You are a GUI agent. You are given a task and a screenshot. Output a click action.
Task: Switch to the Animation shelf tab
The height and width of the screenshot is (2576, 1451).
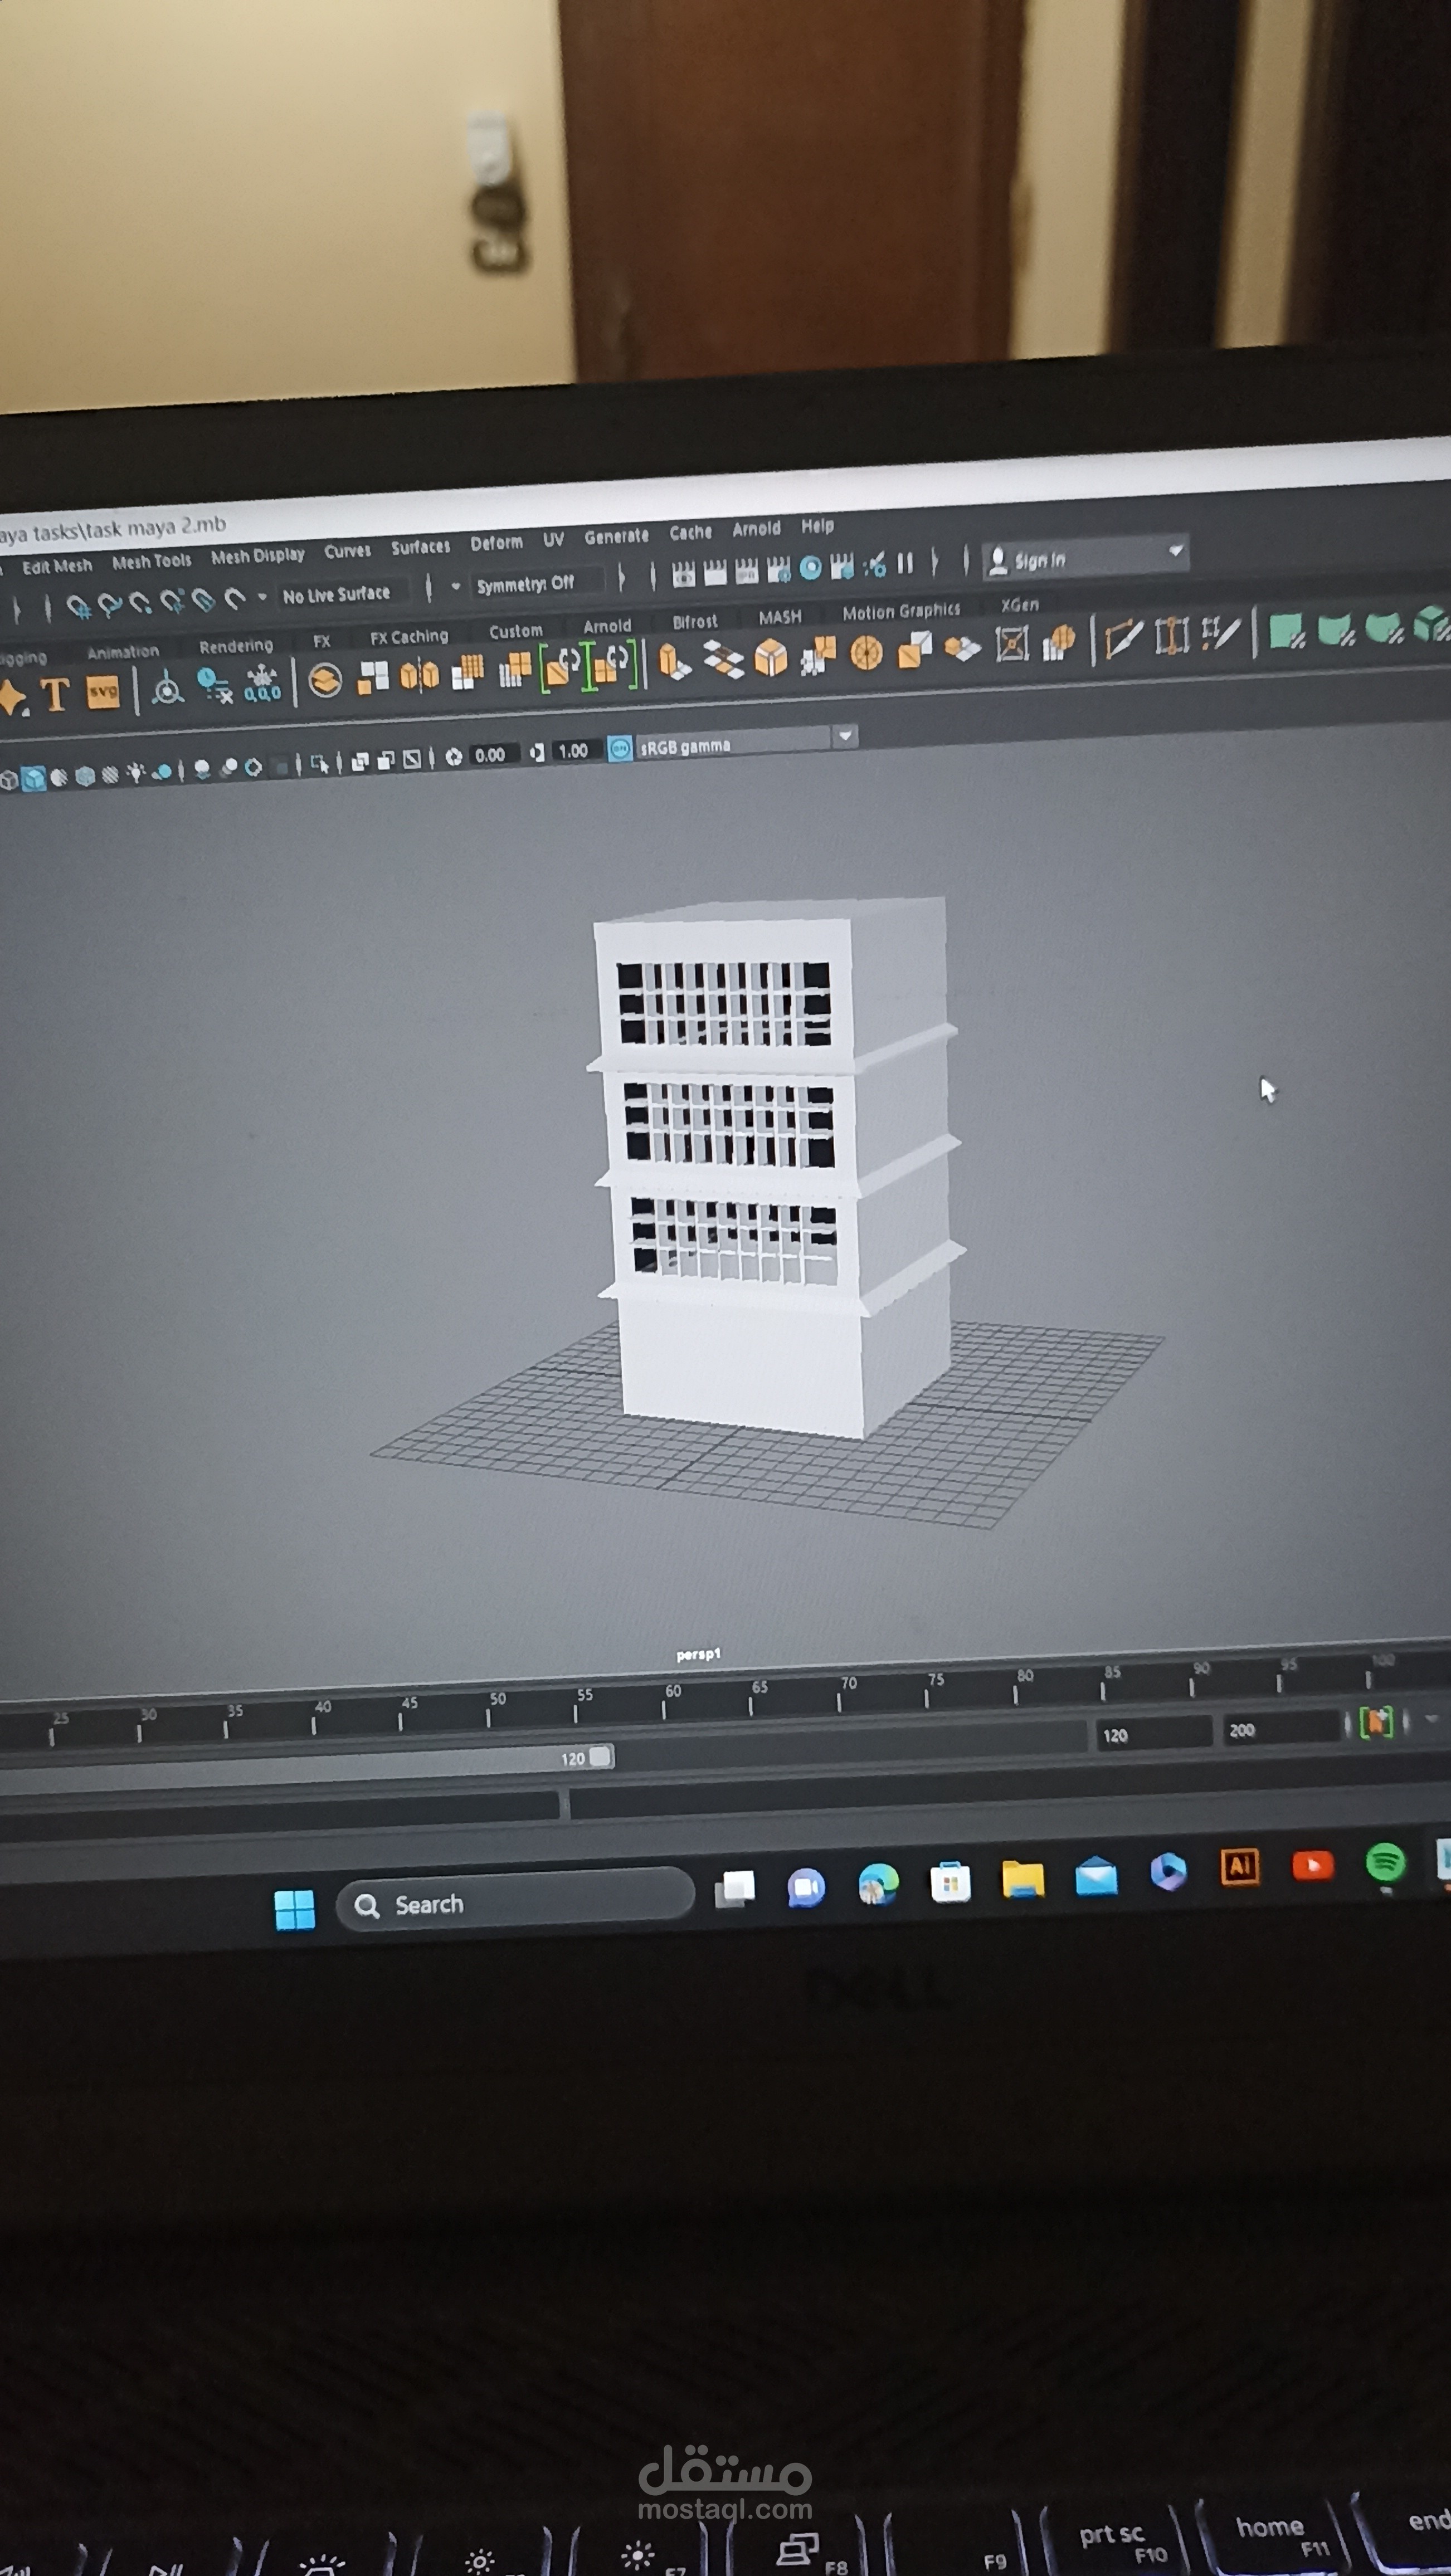point(123,652)
